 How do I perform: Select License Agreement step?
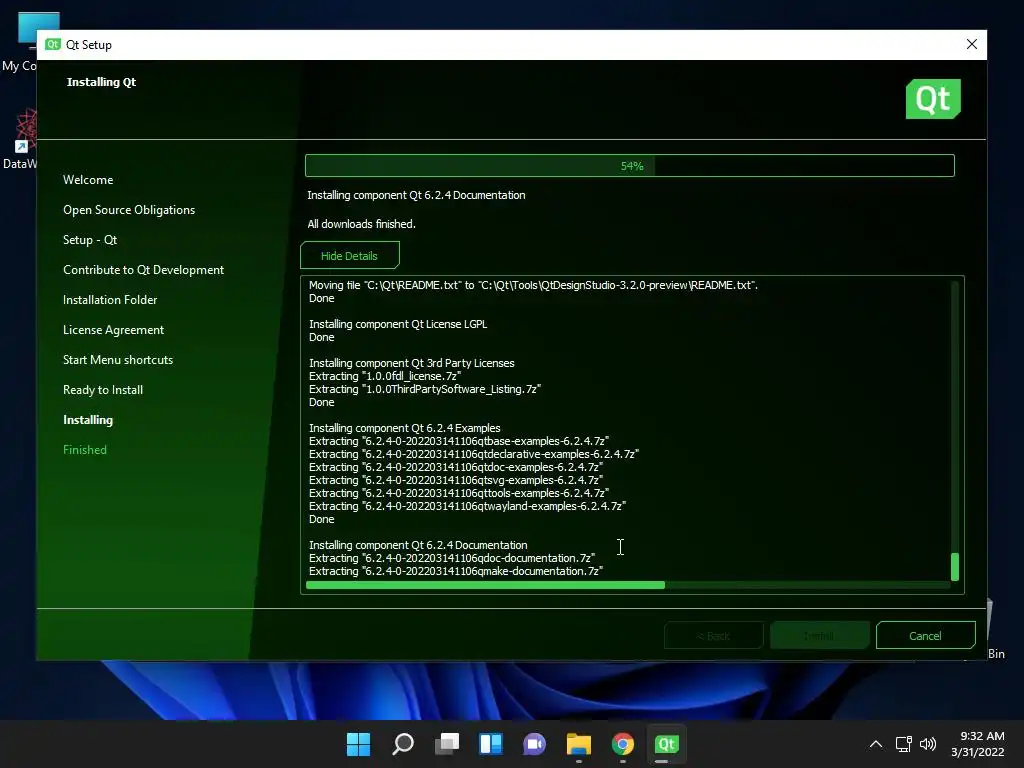114,330
